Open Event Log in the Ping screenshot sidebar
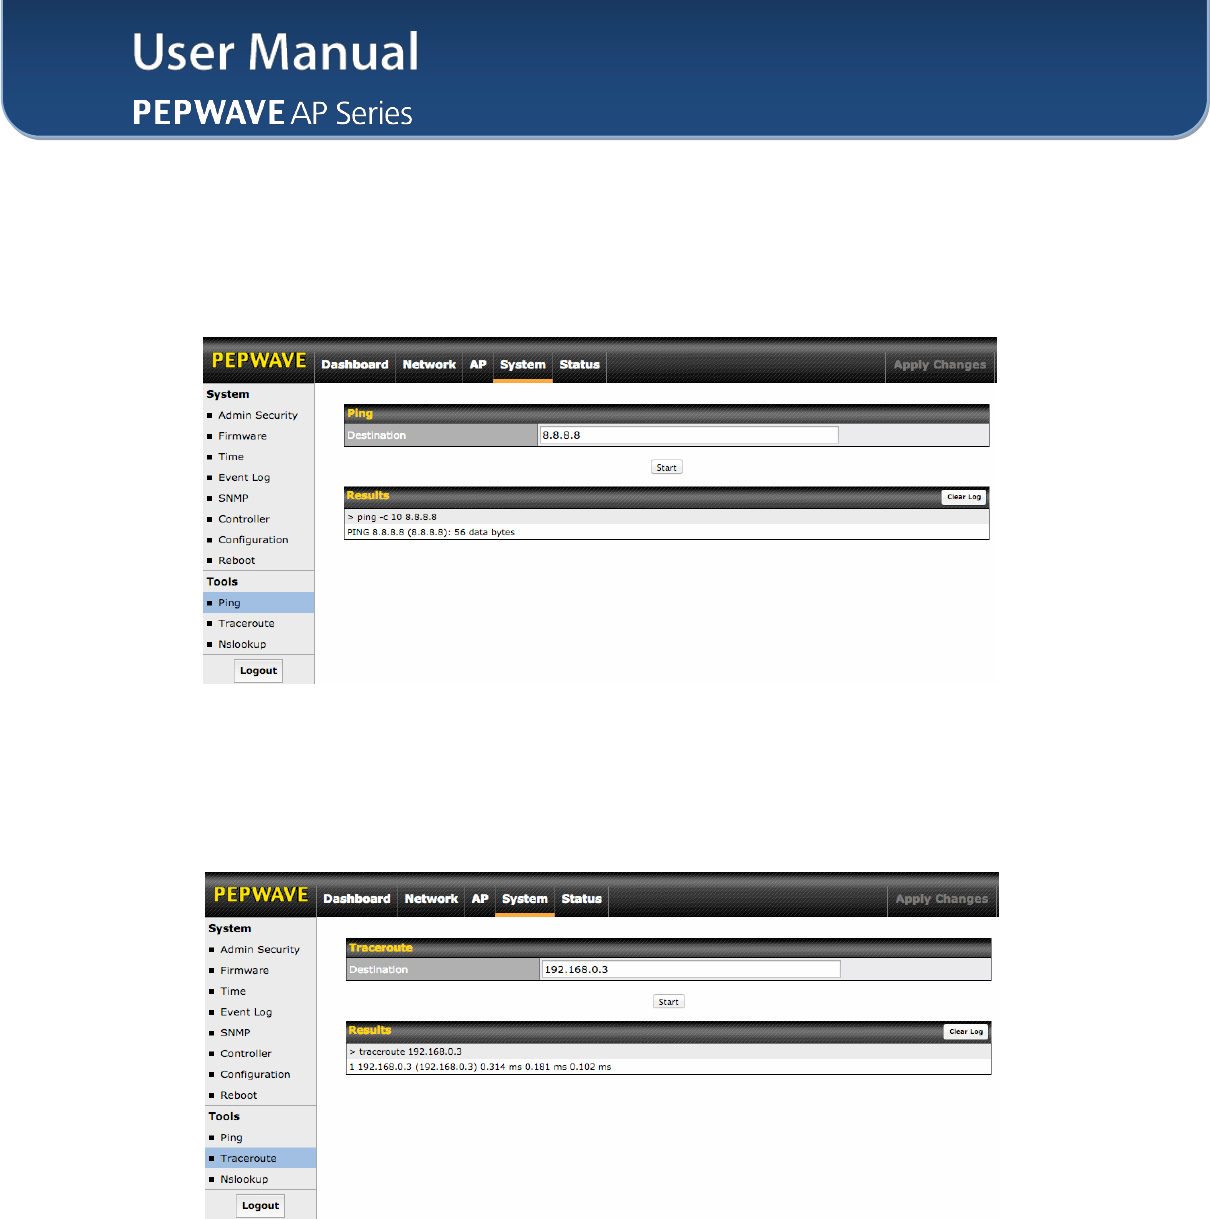This screenshot has width=1210, height=1219. [x=244, y=478]
